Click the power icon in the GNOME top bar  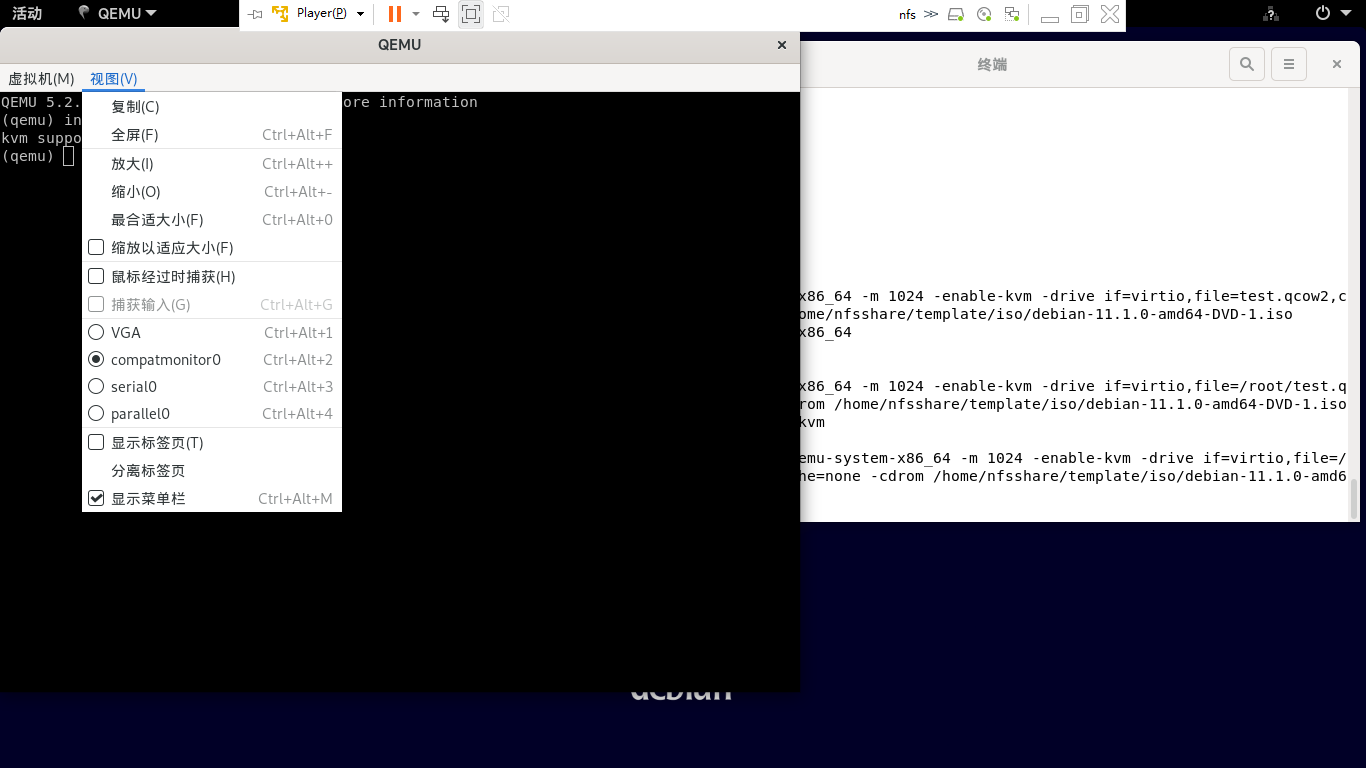tap(1323, 14)
